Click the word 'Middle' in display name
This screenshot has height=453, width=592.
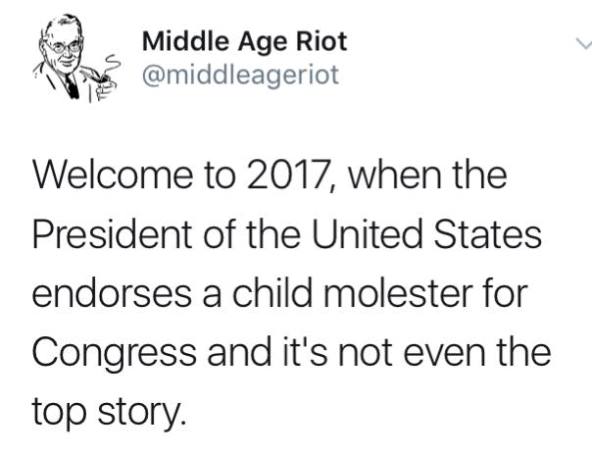coord(186,41)
